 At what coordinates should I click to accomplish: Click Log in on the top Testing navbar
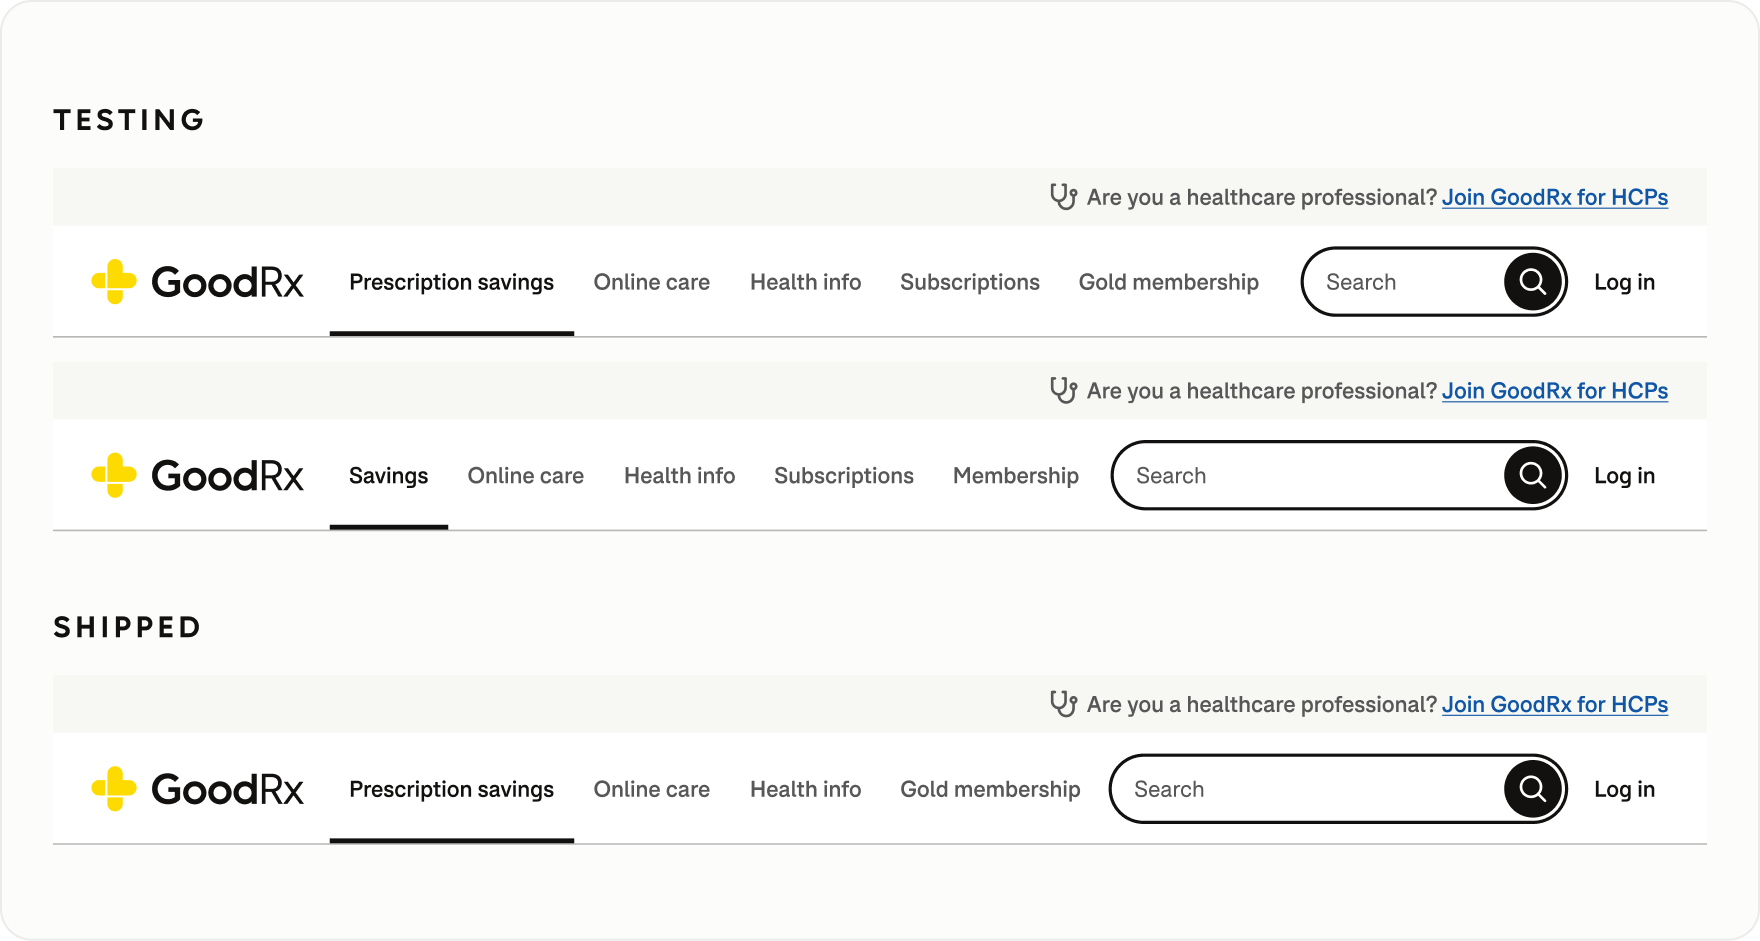1625,282
